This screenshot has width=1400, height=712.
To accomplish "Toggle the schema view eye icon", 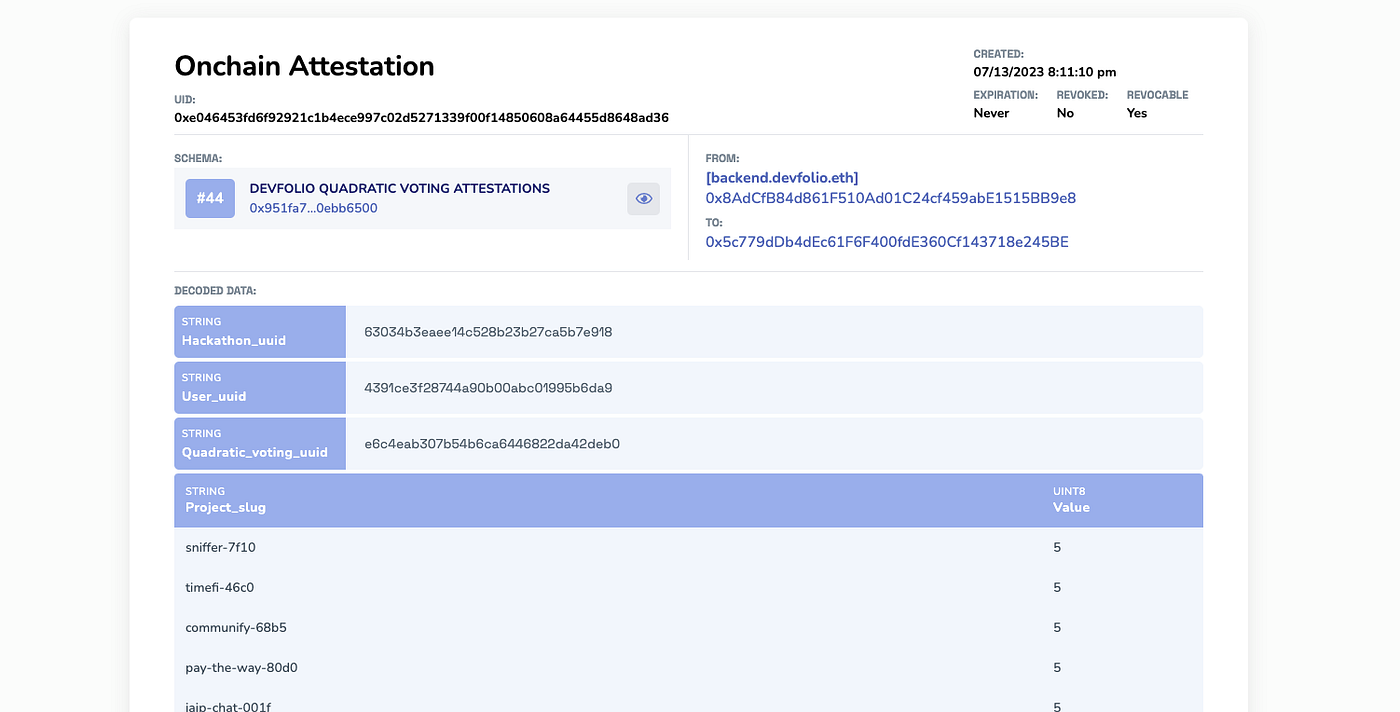I will click(643, 198).
